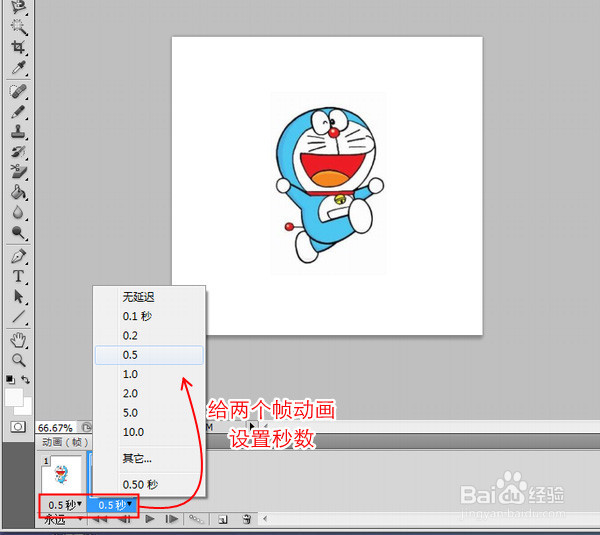Go to previous animation frame
600x535 pixels.
(x=124, y=519)
